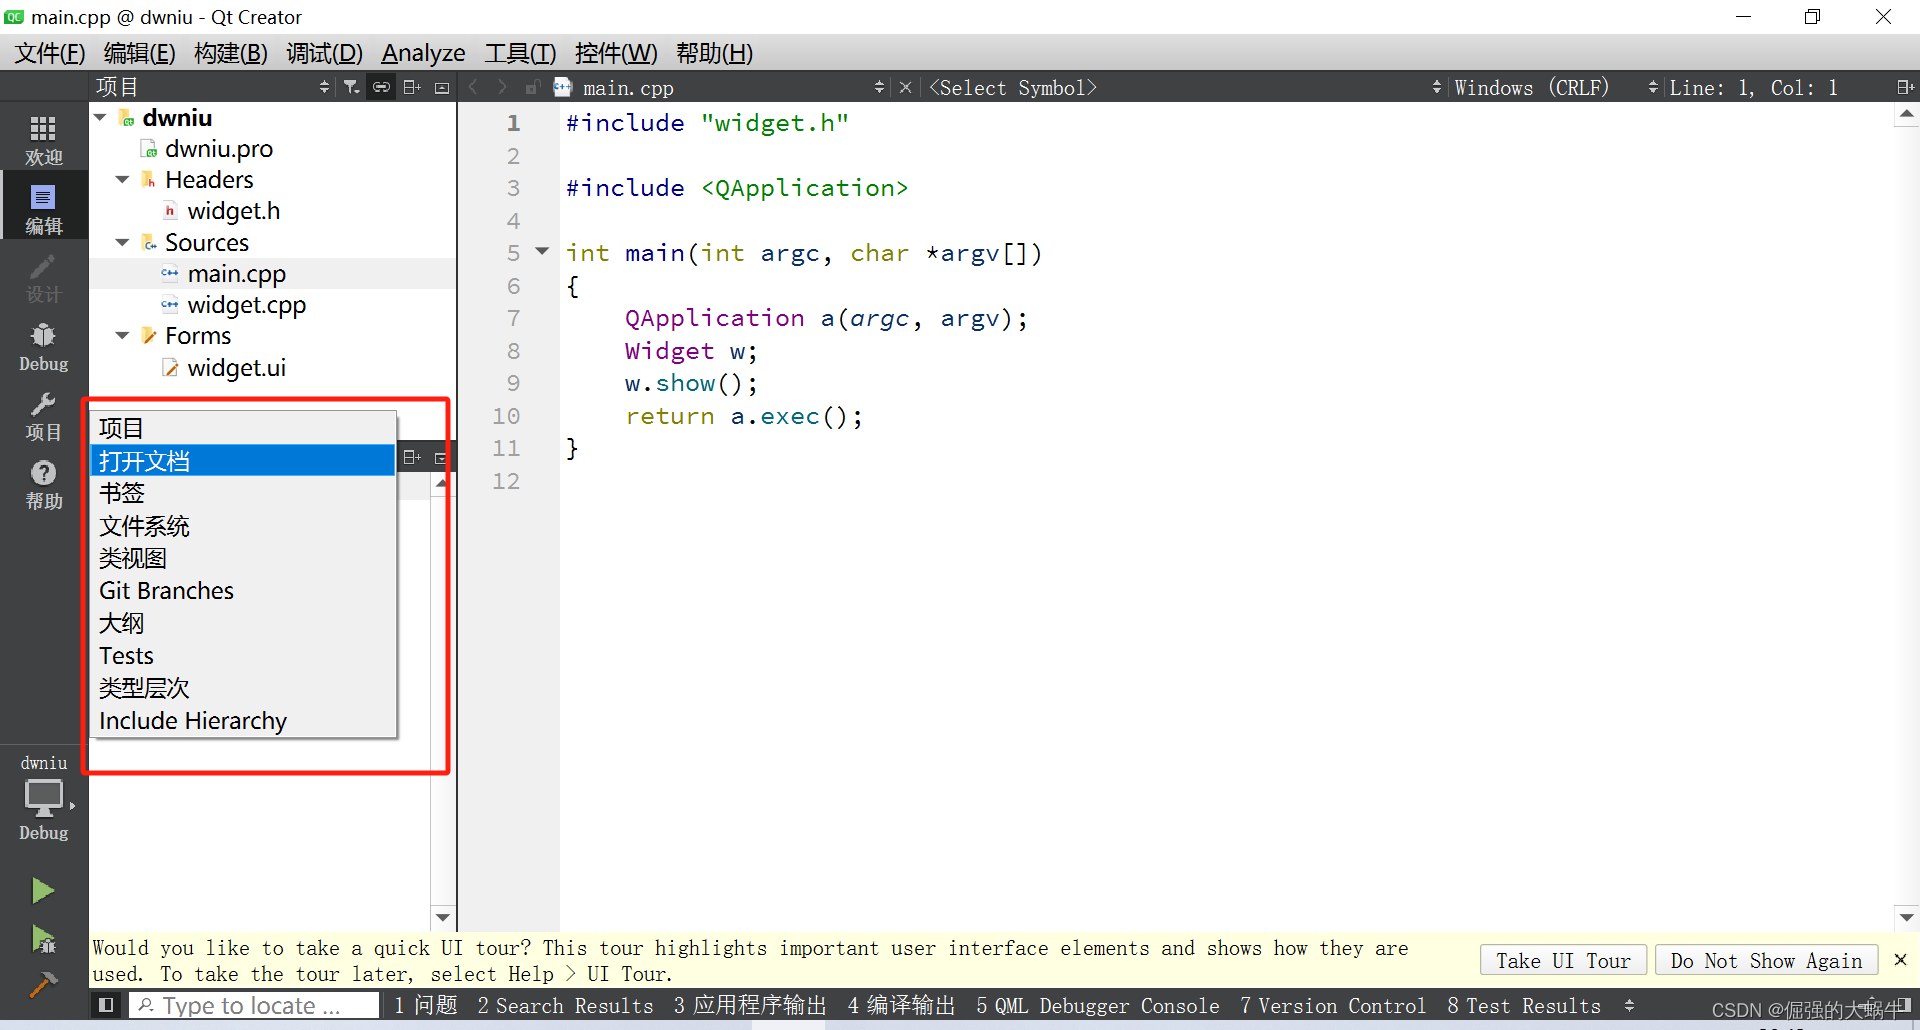Select dwniu.pro in the project tree
The height and width of the screenshot is (1030, 1920).
[x=218, y=149]
